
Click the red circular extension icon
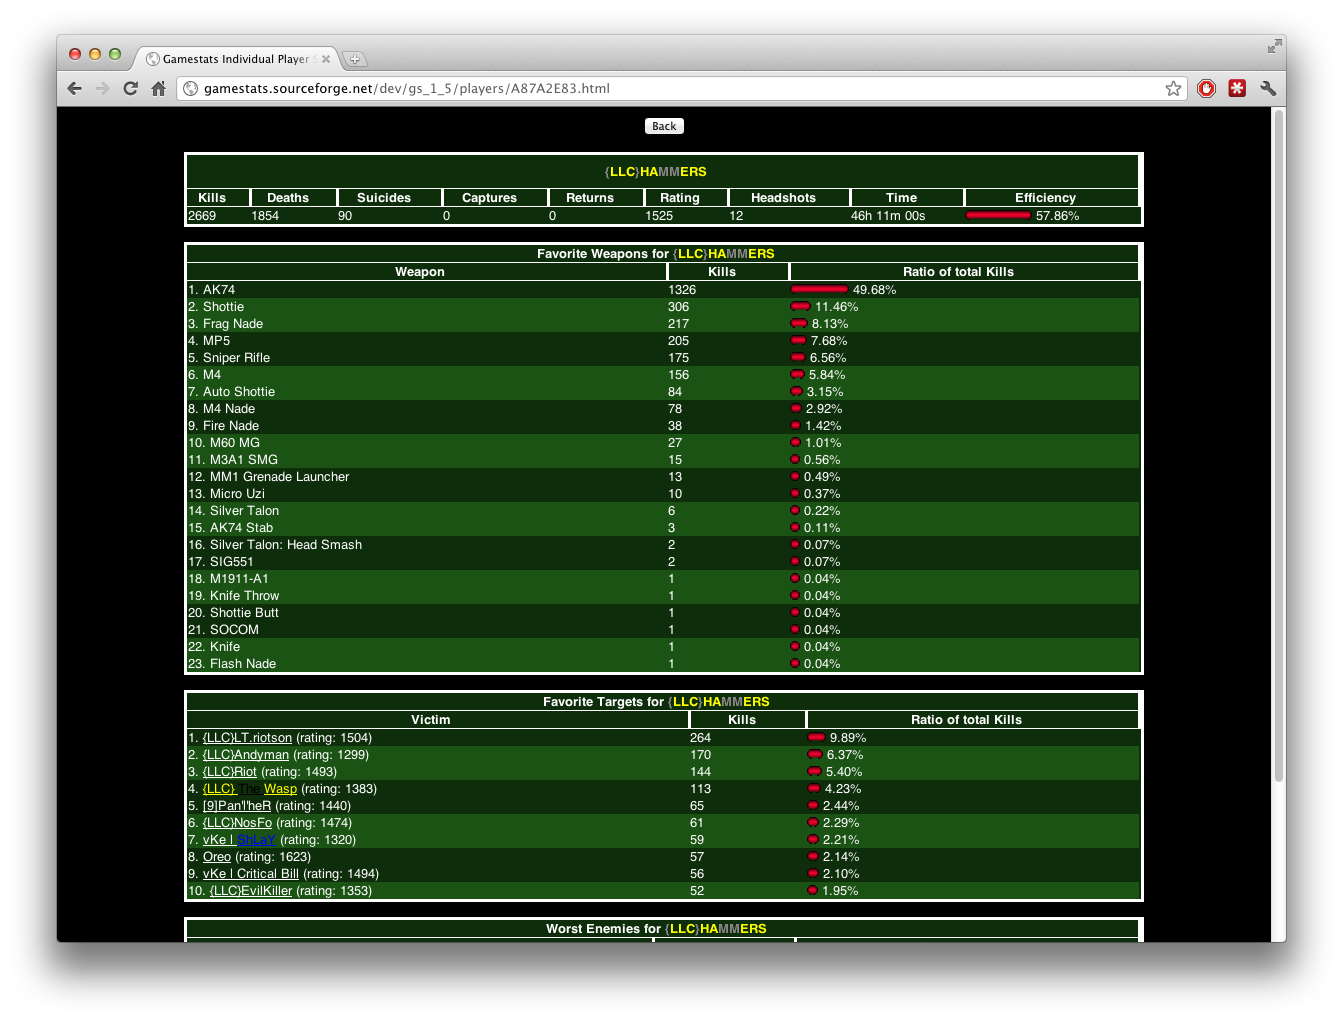(x=1206, y=88)
